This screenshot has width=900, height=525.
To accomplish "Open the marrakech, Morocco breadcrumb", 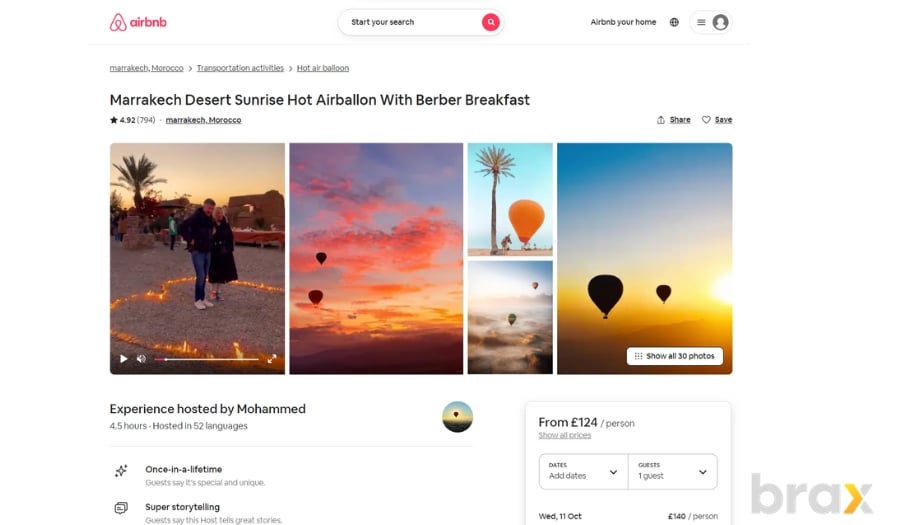I will click(x=146, y=68).
